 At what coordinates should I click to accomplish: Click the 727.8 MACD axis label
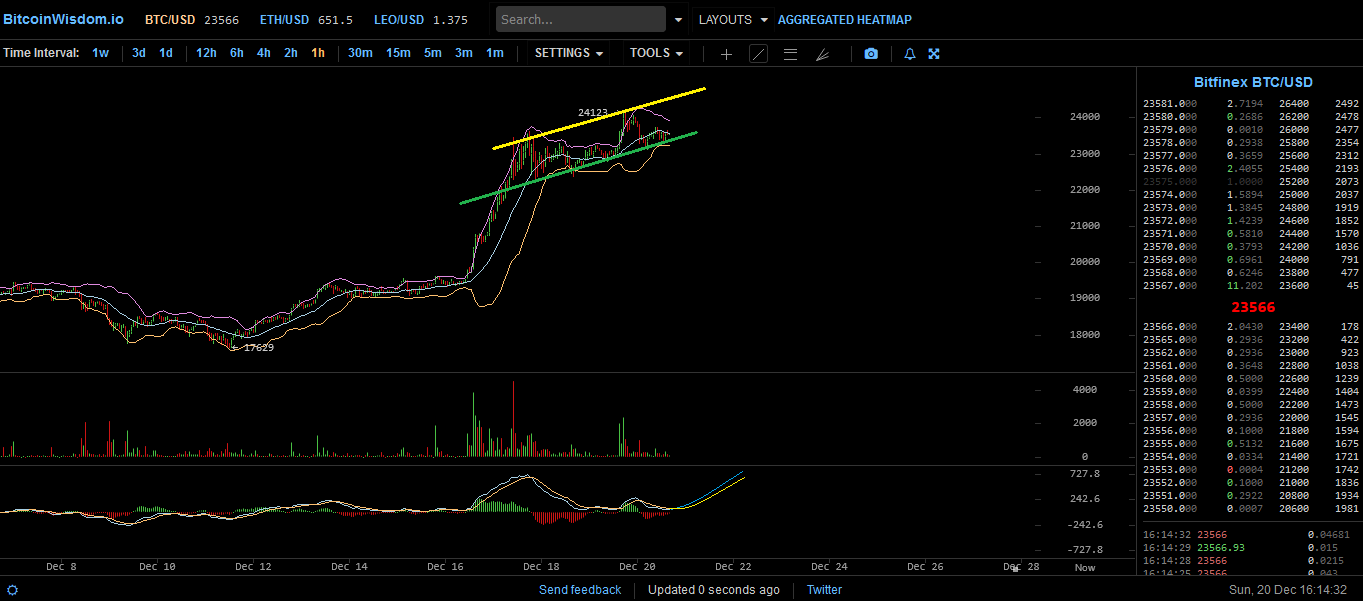coord(1084,474)
